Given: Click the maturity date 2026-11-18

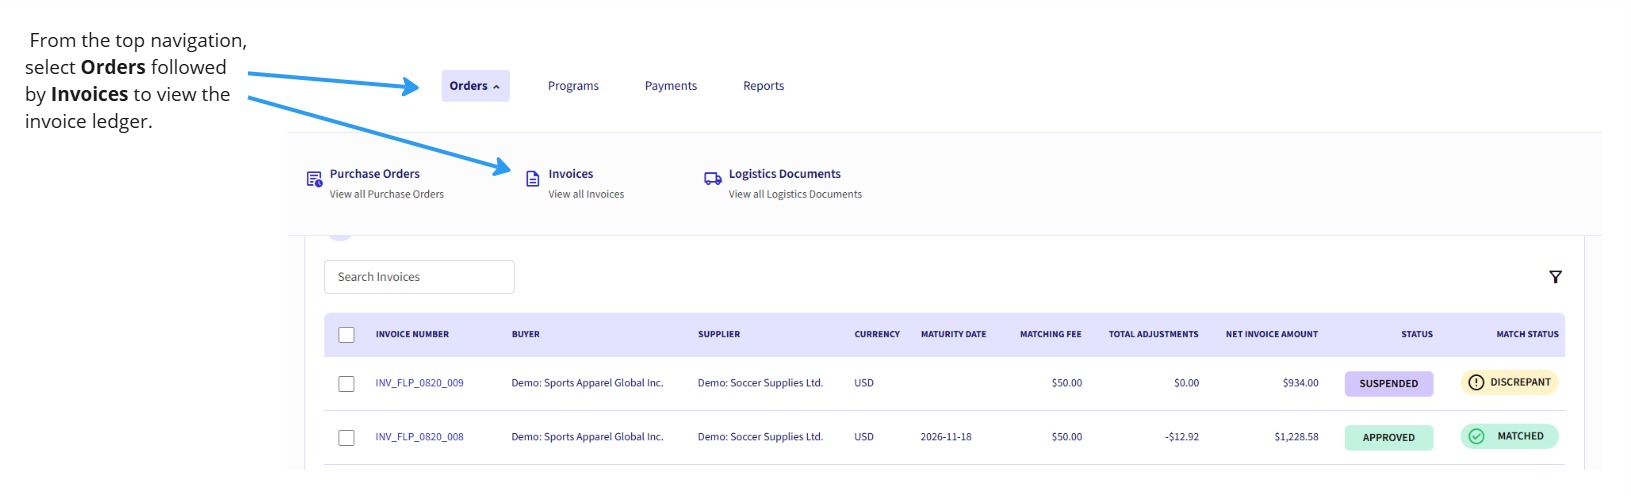Looking at the screenshot, I should 946,437.
